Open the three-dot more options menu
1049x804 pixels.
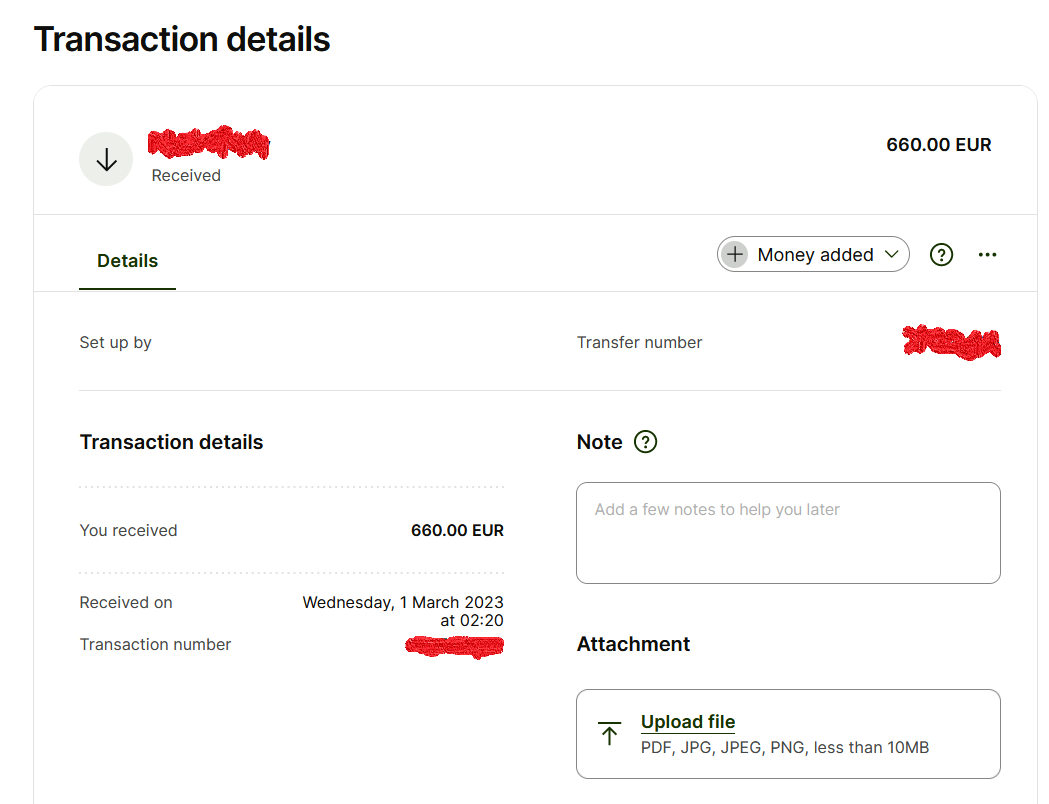(x=988, y=255)
